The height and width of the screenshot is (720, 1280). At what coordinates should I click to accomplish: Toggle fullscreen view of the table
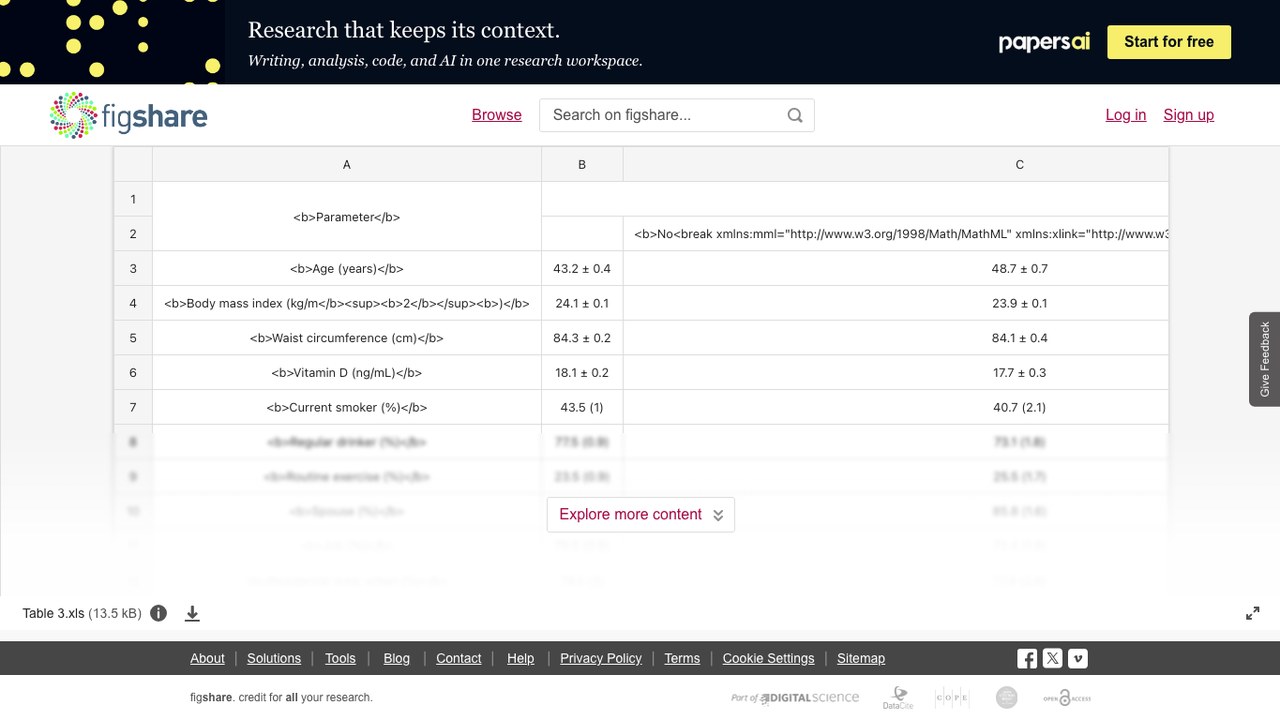[x=1252, y=613]
